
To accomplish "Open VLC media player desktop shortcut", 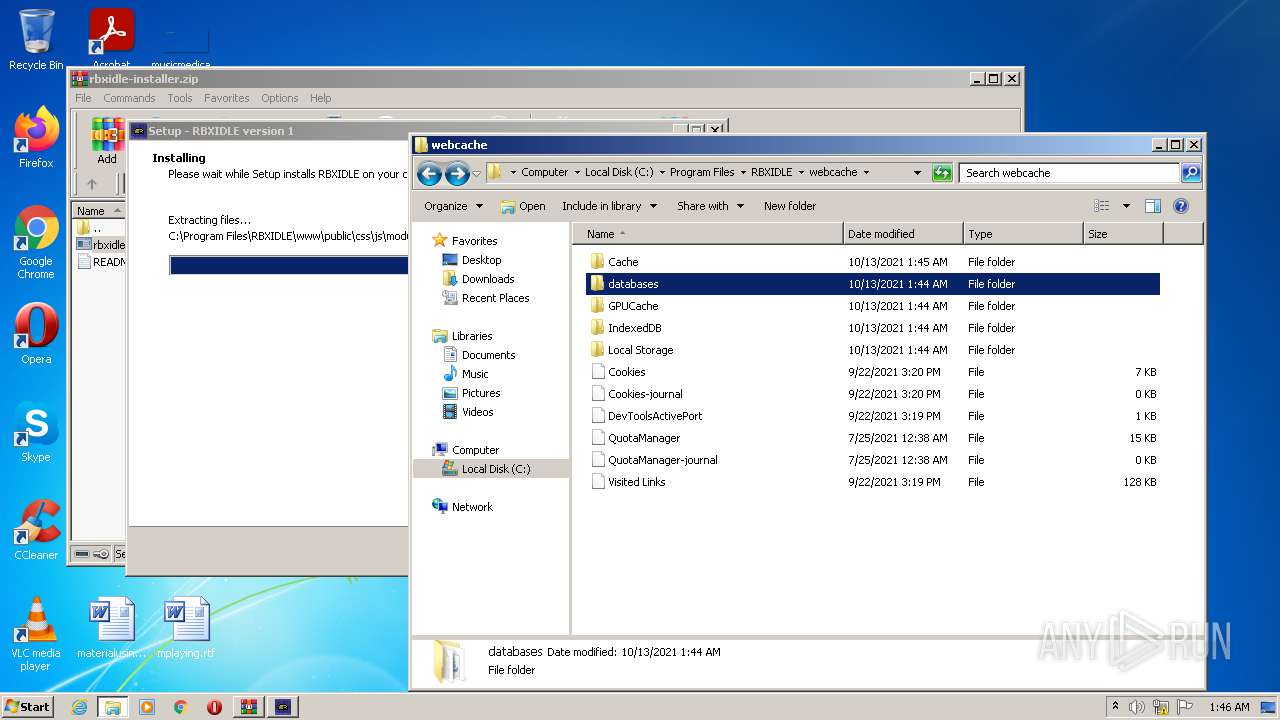I will [x=36, y=634].
